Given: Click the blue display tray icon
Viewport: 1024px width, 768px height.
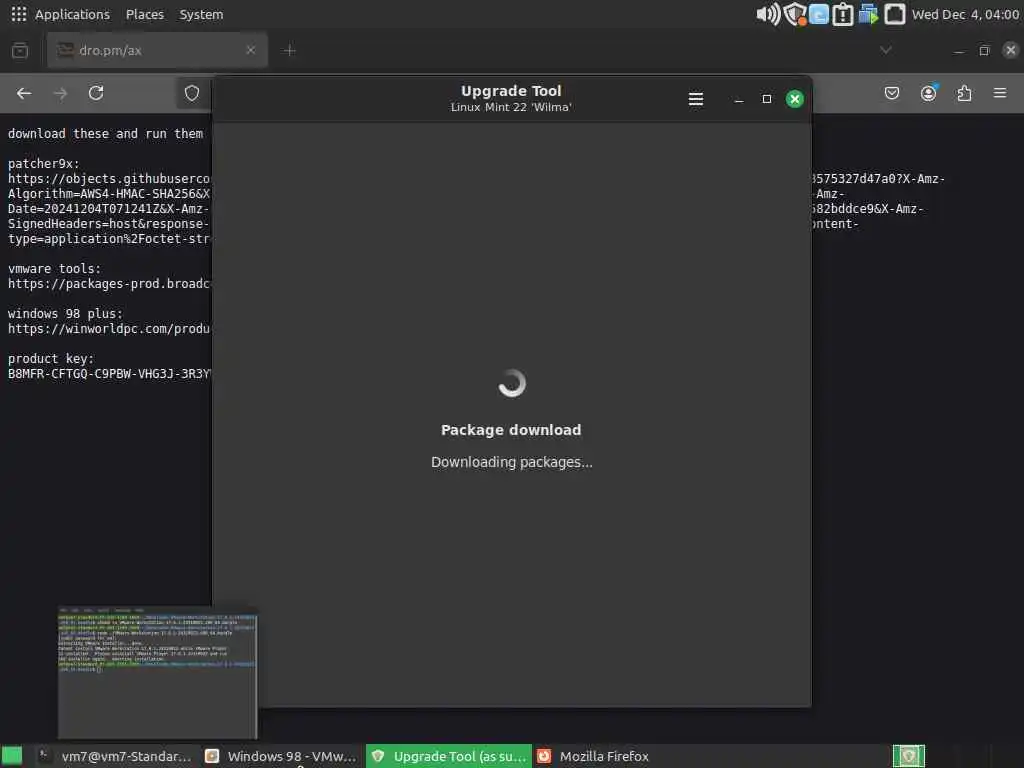Looking at the screenshot, I should (x=819, y=14).
